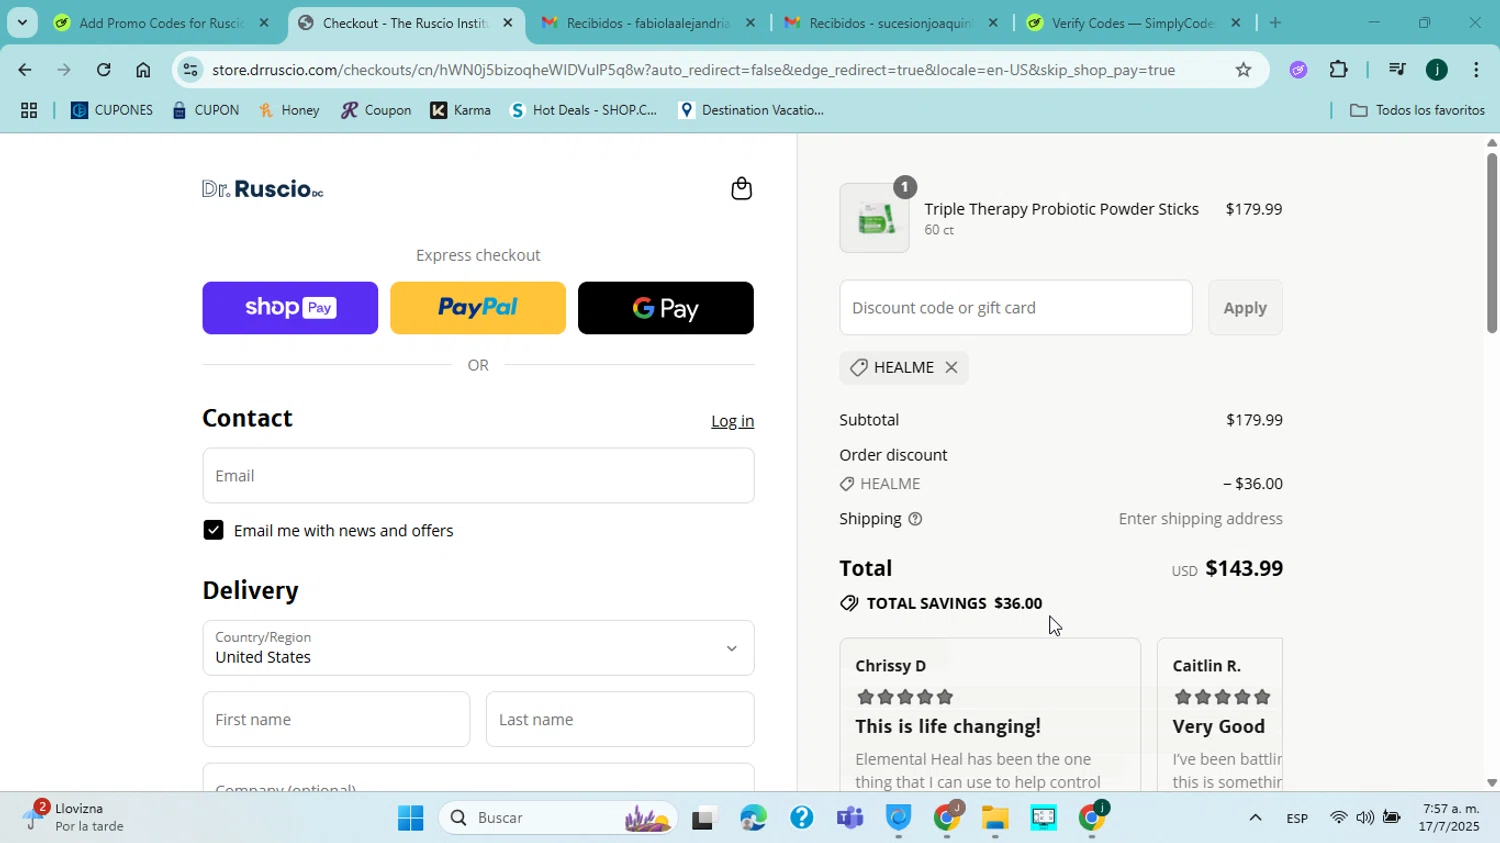Screen dimensions: 1500x843
Task: Open Microsoft Edge from the taskbar
Action: click(753, 819)
